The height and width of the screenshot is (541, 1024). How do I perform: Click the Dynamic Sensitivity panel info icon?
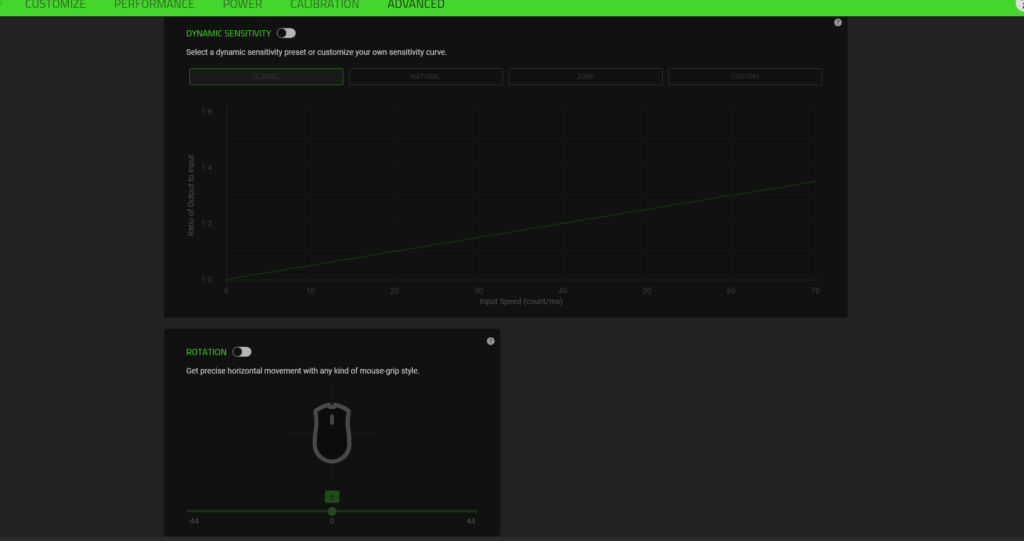(838, 22)
